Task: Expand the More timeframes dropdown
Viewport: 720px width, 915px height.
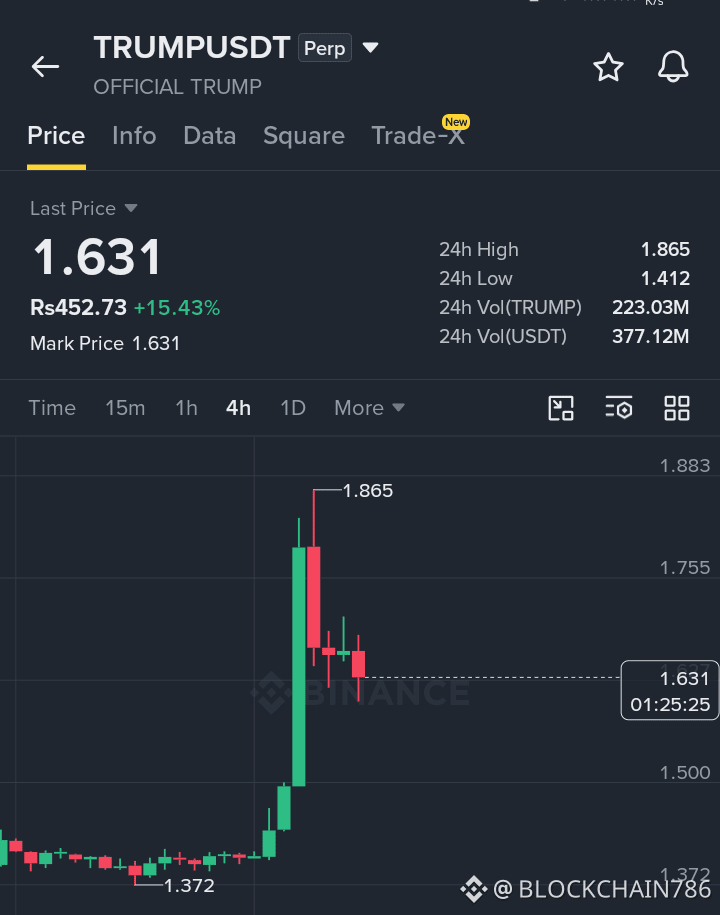Action: [369, 408]
